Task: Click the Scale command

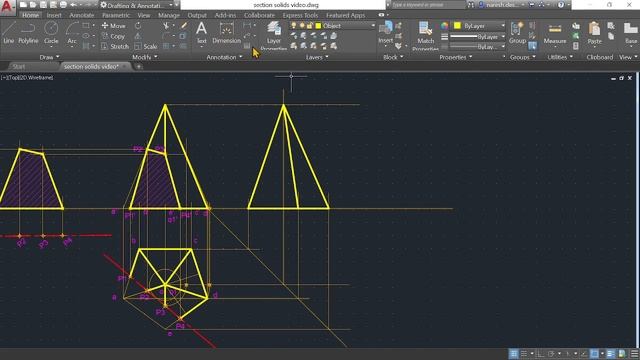Action: tap(146, 47)
